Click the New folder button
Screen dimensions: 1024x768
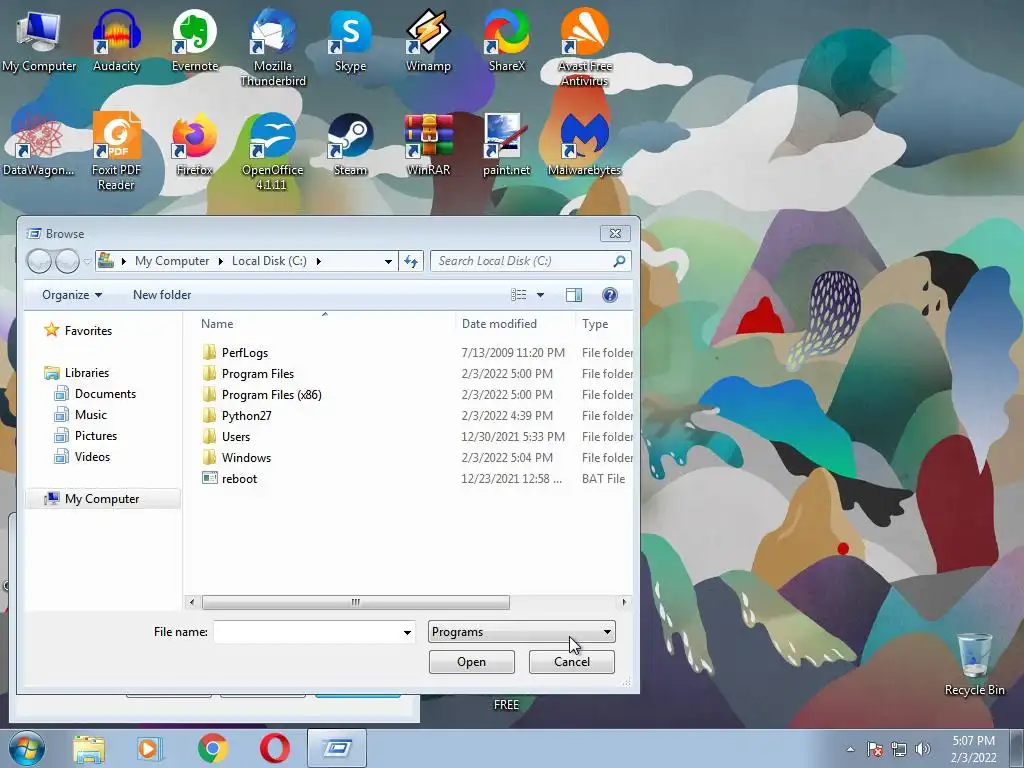click(162, 295)
